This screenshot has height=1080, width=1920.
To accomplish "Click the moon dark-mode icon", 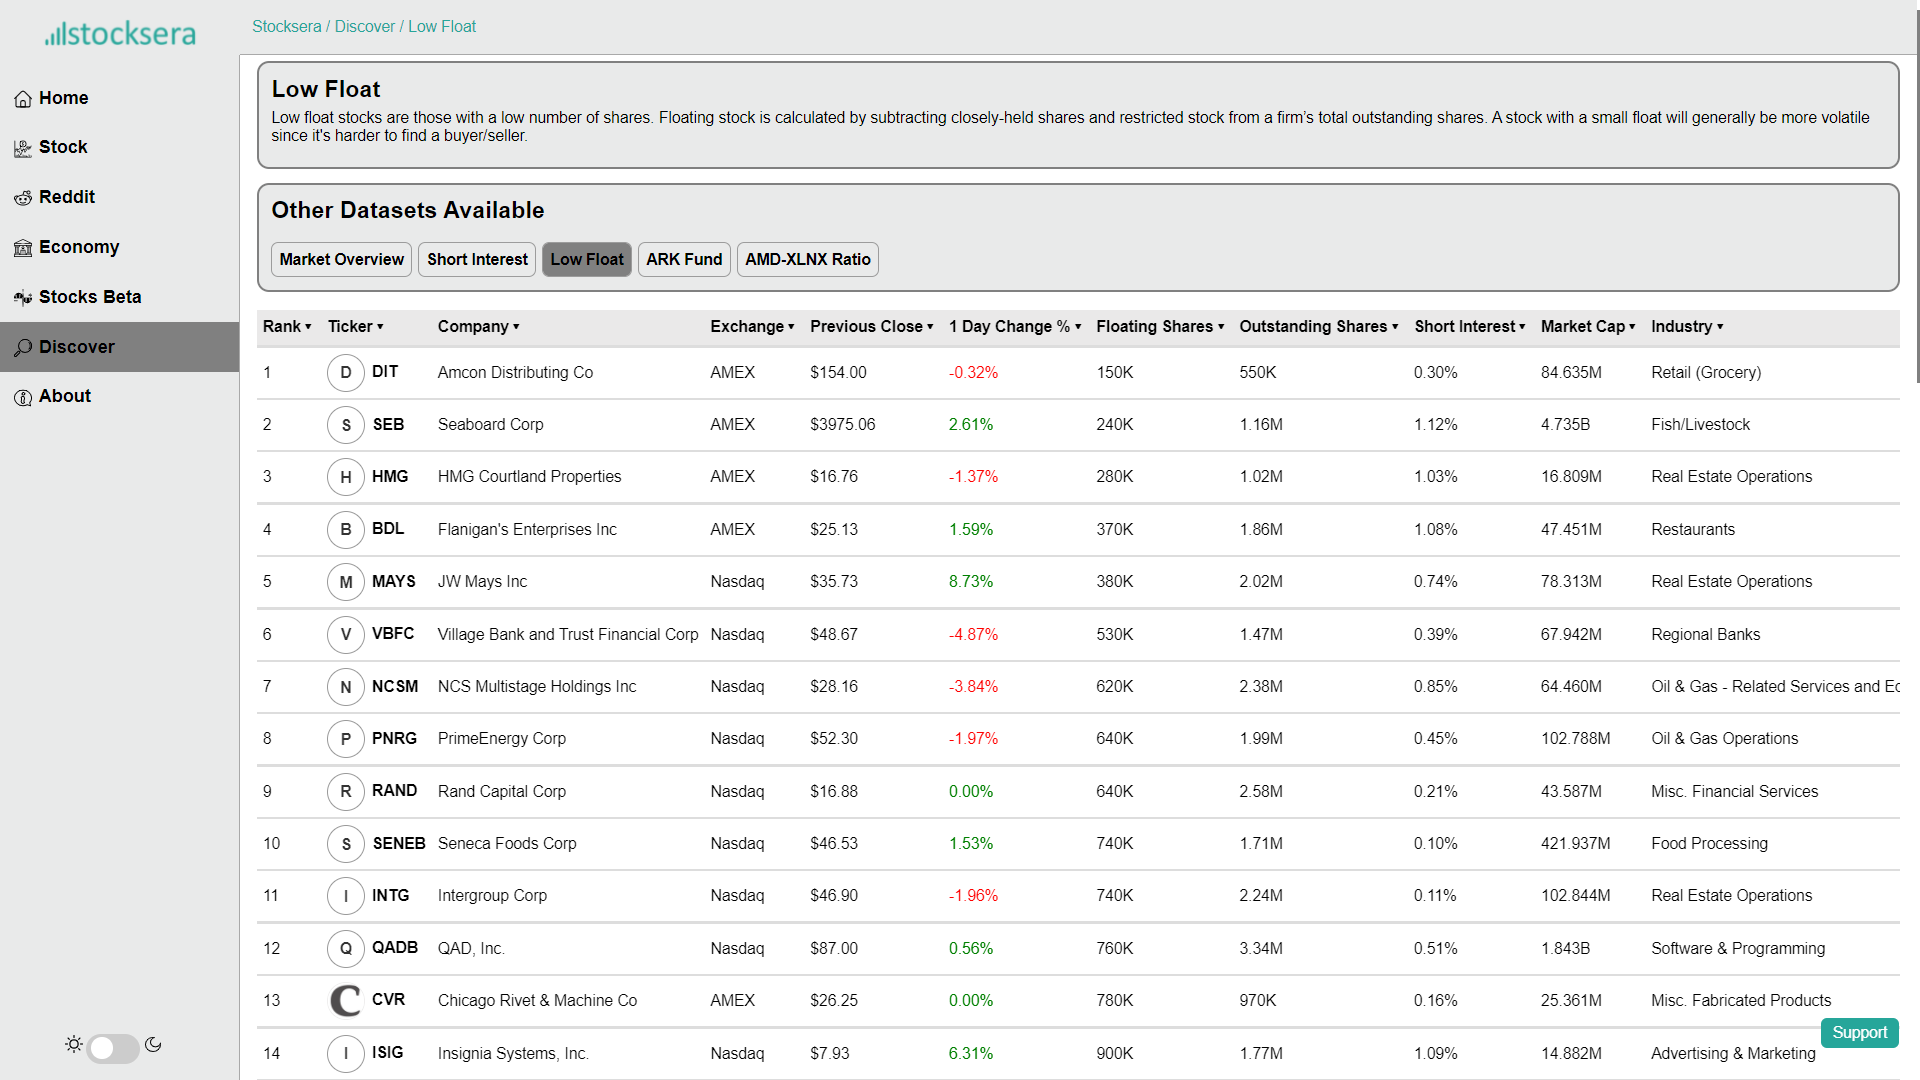I will point(153,1044).
